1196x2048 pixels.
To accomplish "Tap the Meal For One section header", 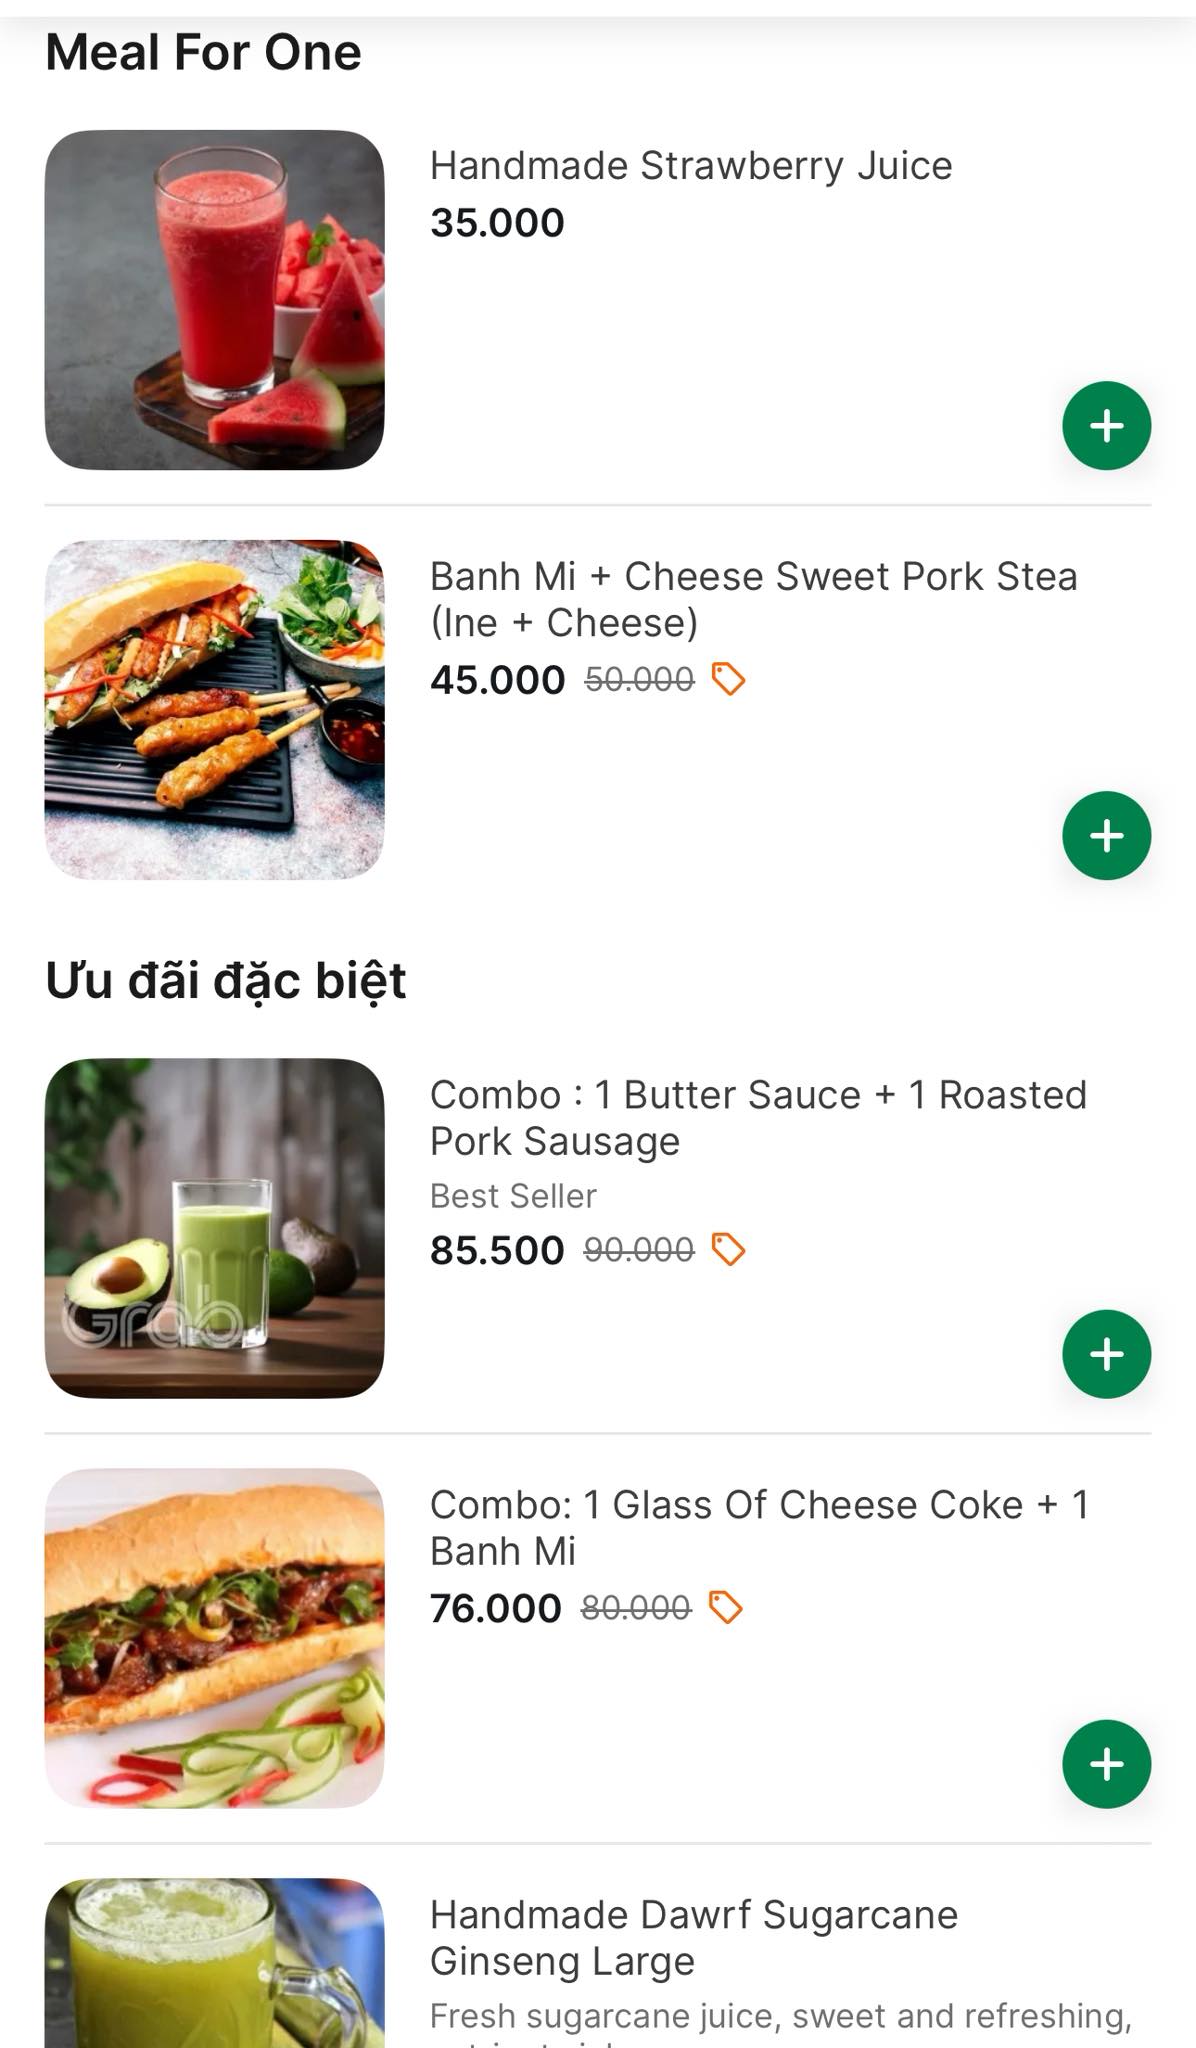I will coord(203,52).
